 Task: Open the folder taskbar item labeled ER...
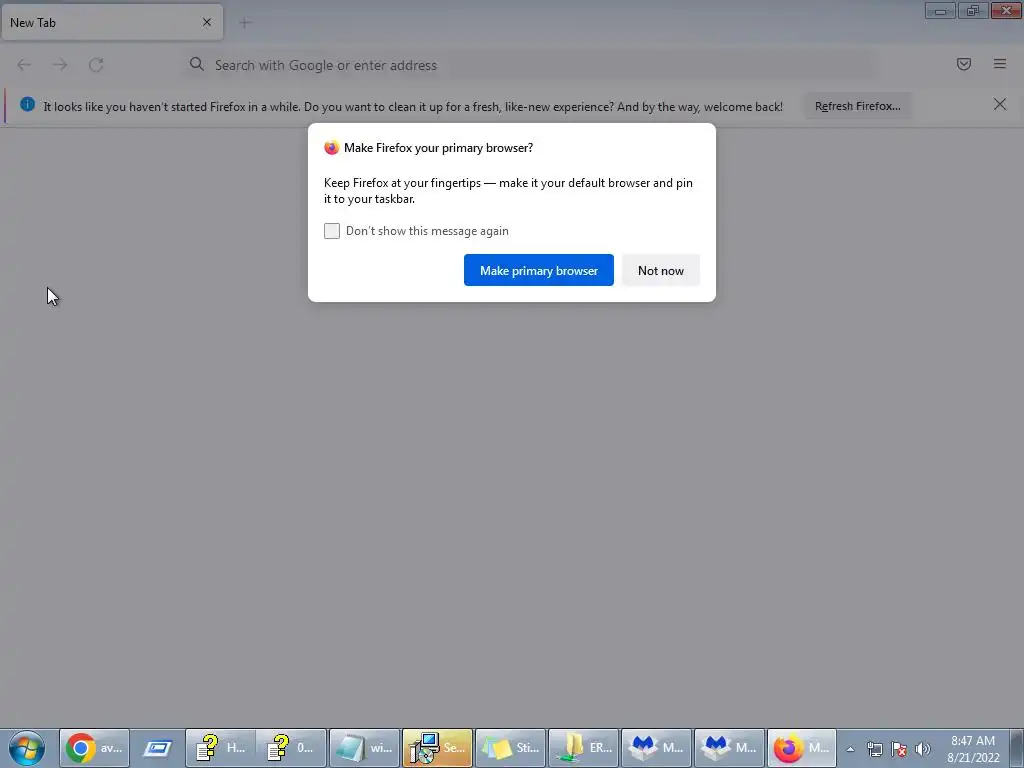click(583, 748)
